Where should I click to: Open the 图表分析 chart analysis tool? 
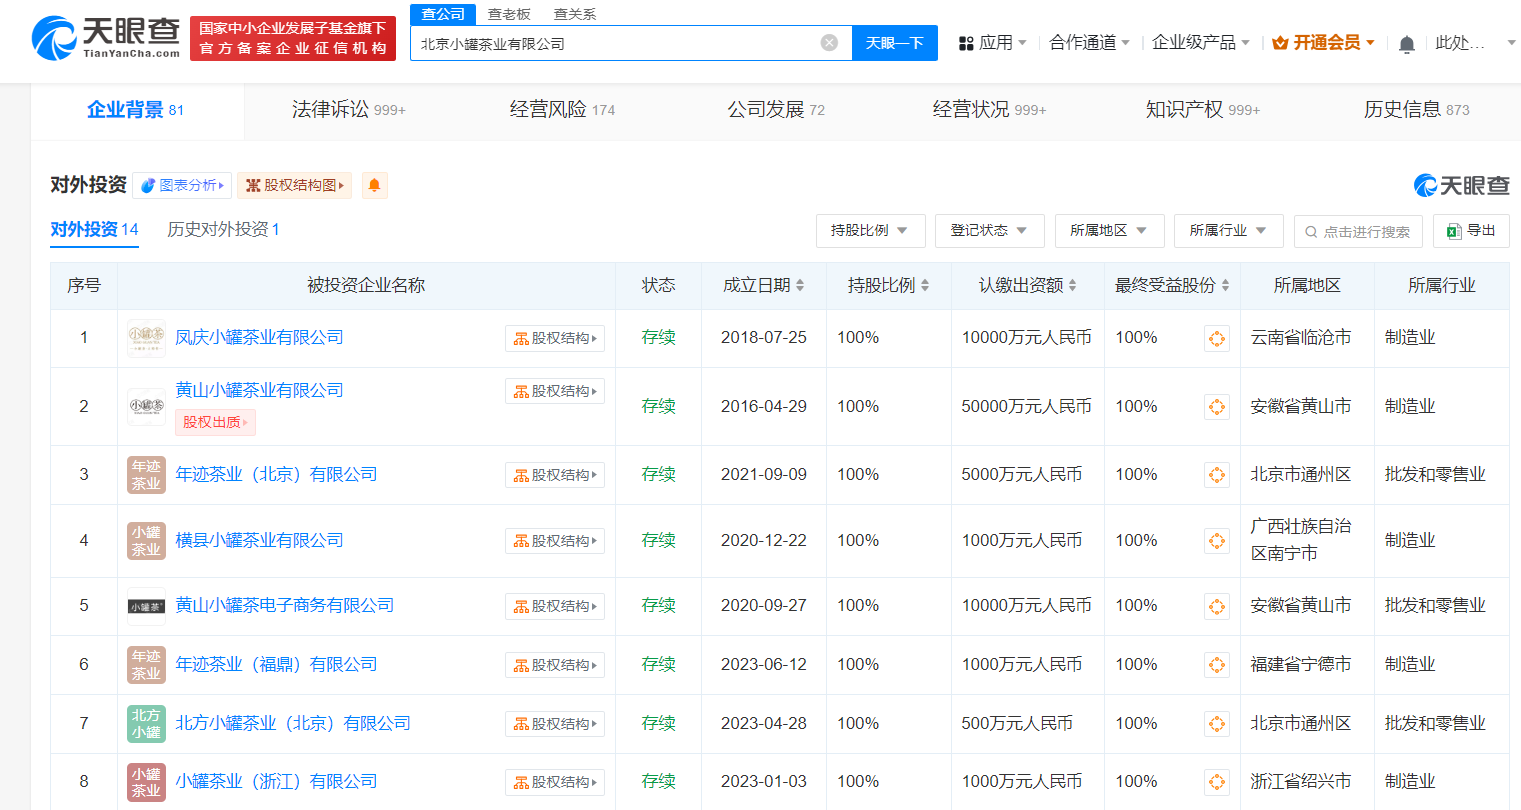click(182, 185)
